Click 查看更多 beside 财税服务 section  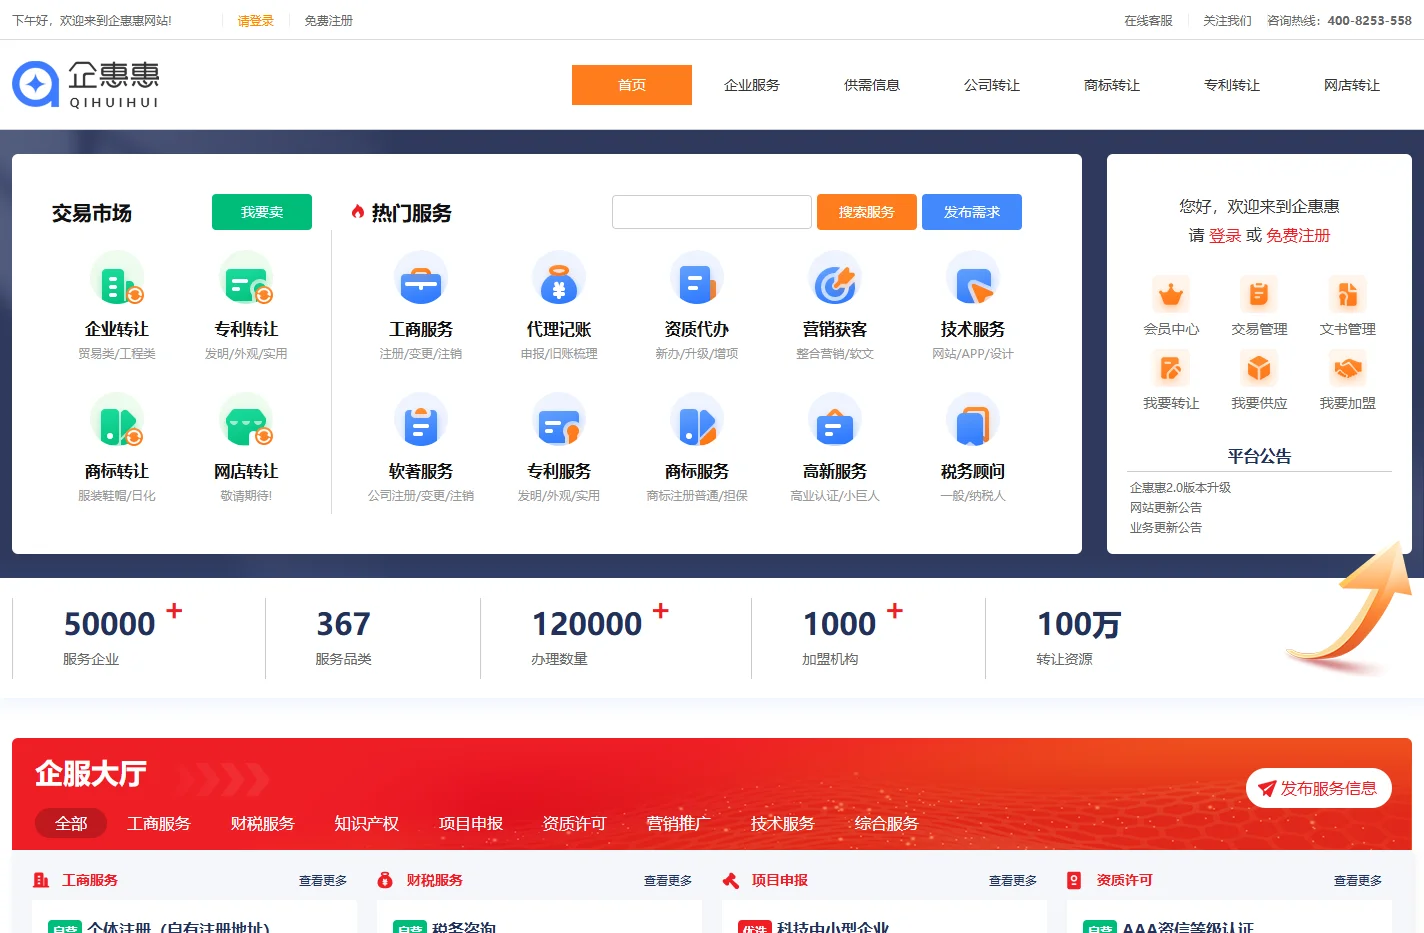[x=668, y=881]
